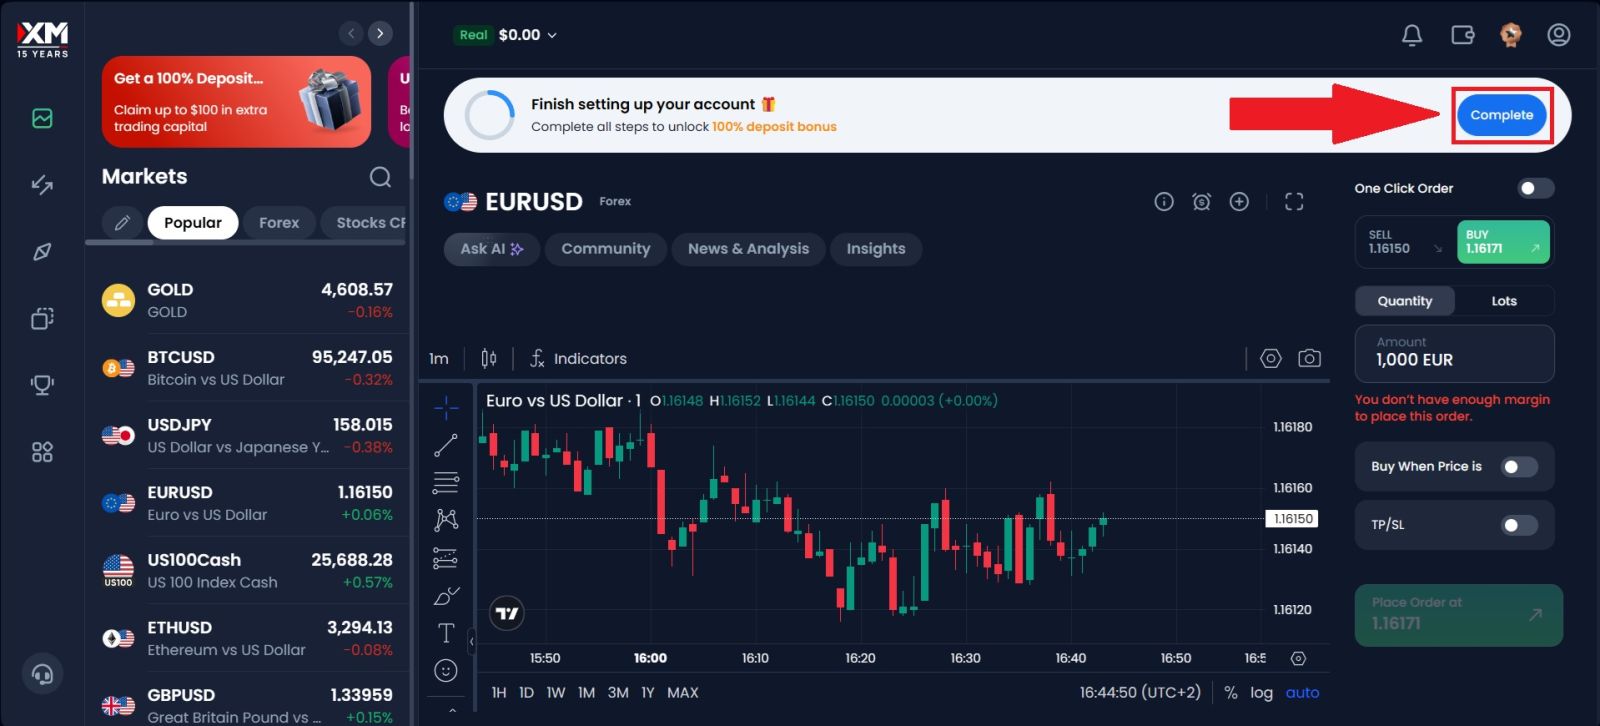Open the user profile icon
The width and height of the screenshot is (1600, 726).
pos(1558,36)
